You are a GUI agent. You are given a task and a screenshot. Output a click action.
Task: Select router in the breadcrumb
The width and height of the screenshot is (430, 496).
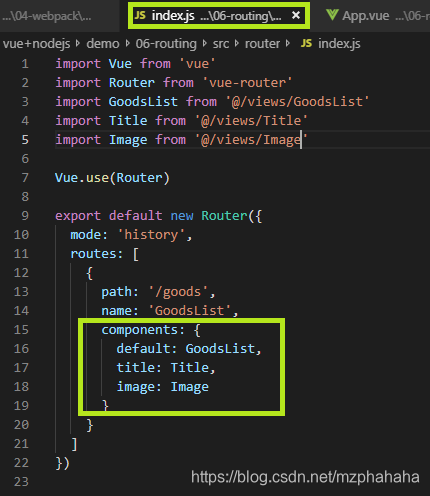[x=262, y=44]
